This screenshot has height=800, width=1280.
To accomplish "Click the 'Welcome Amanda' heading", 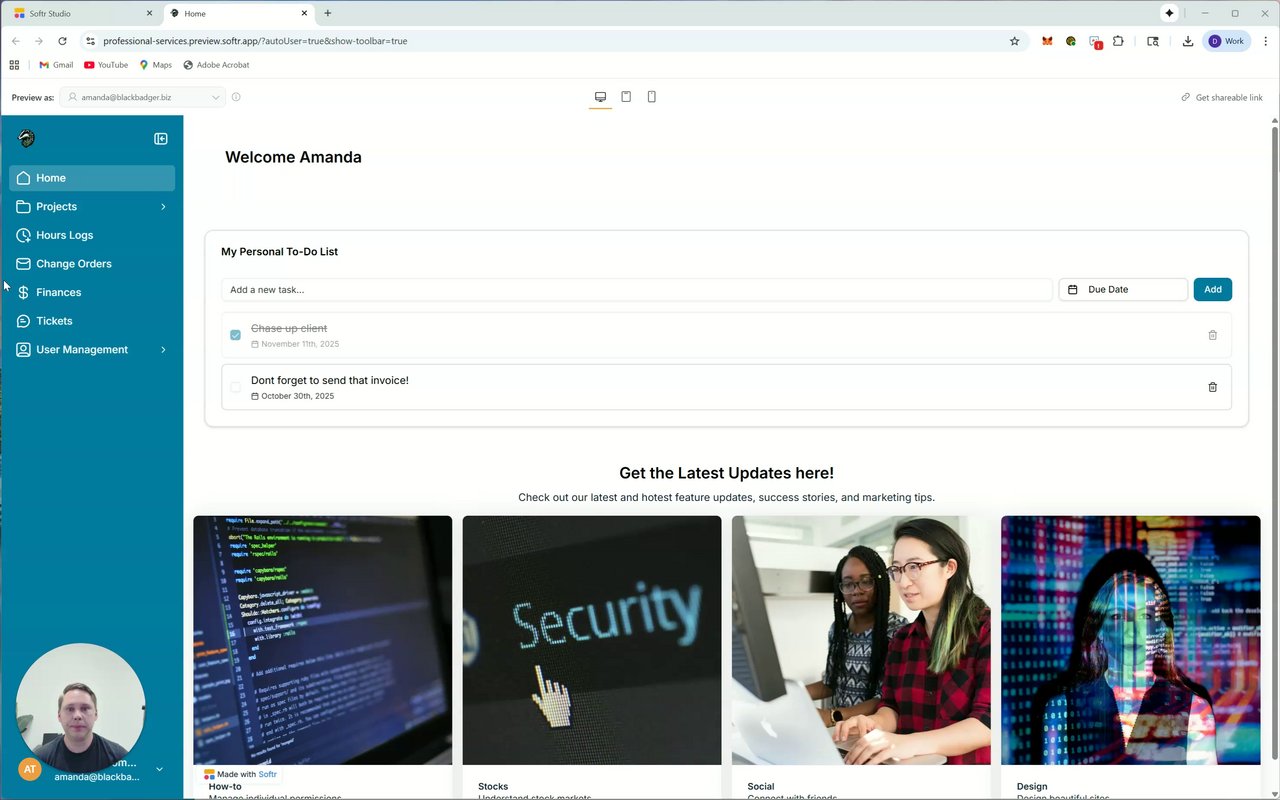I will (293, 157).
